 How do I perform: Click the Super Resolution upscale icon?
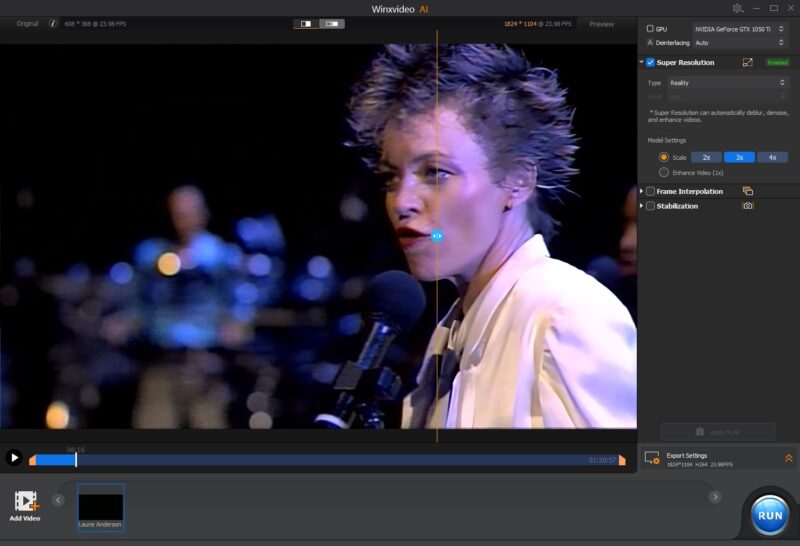tap(747, 62)
